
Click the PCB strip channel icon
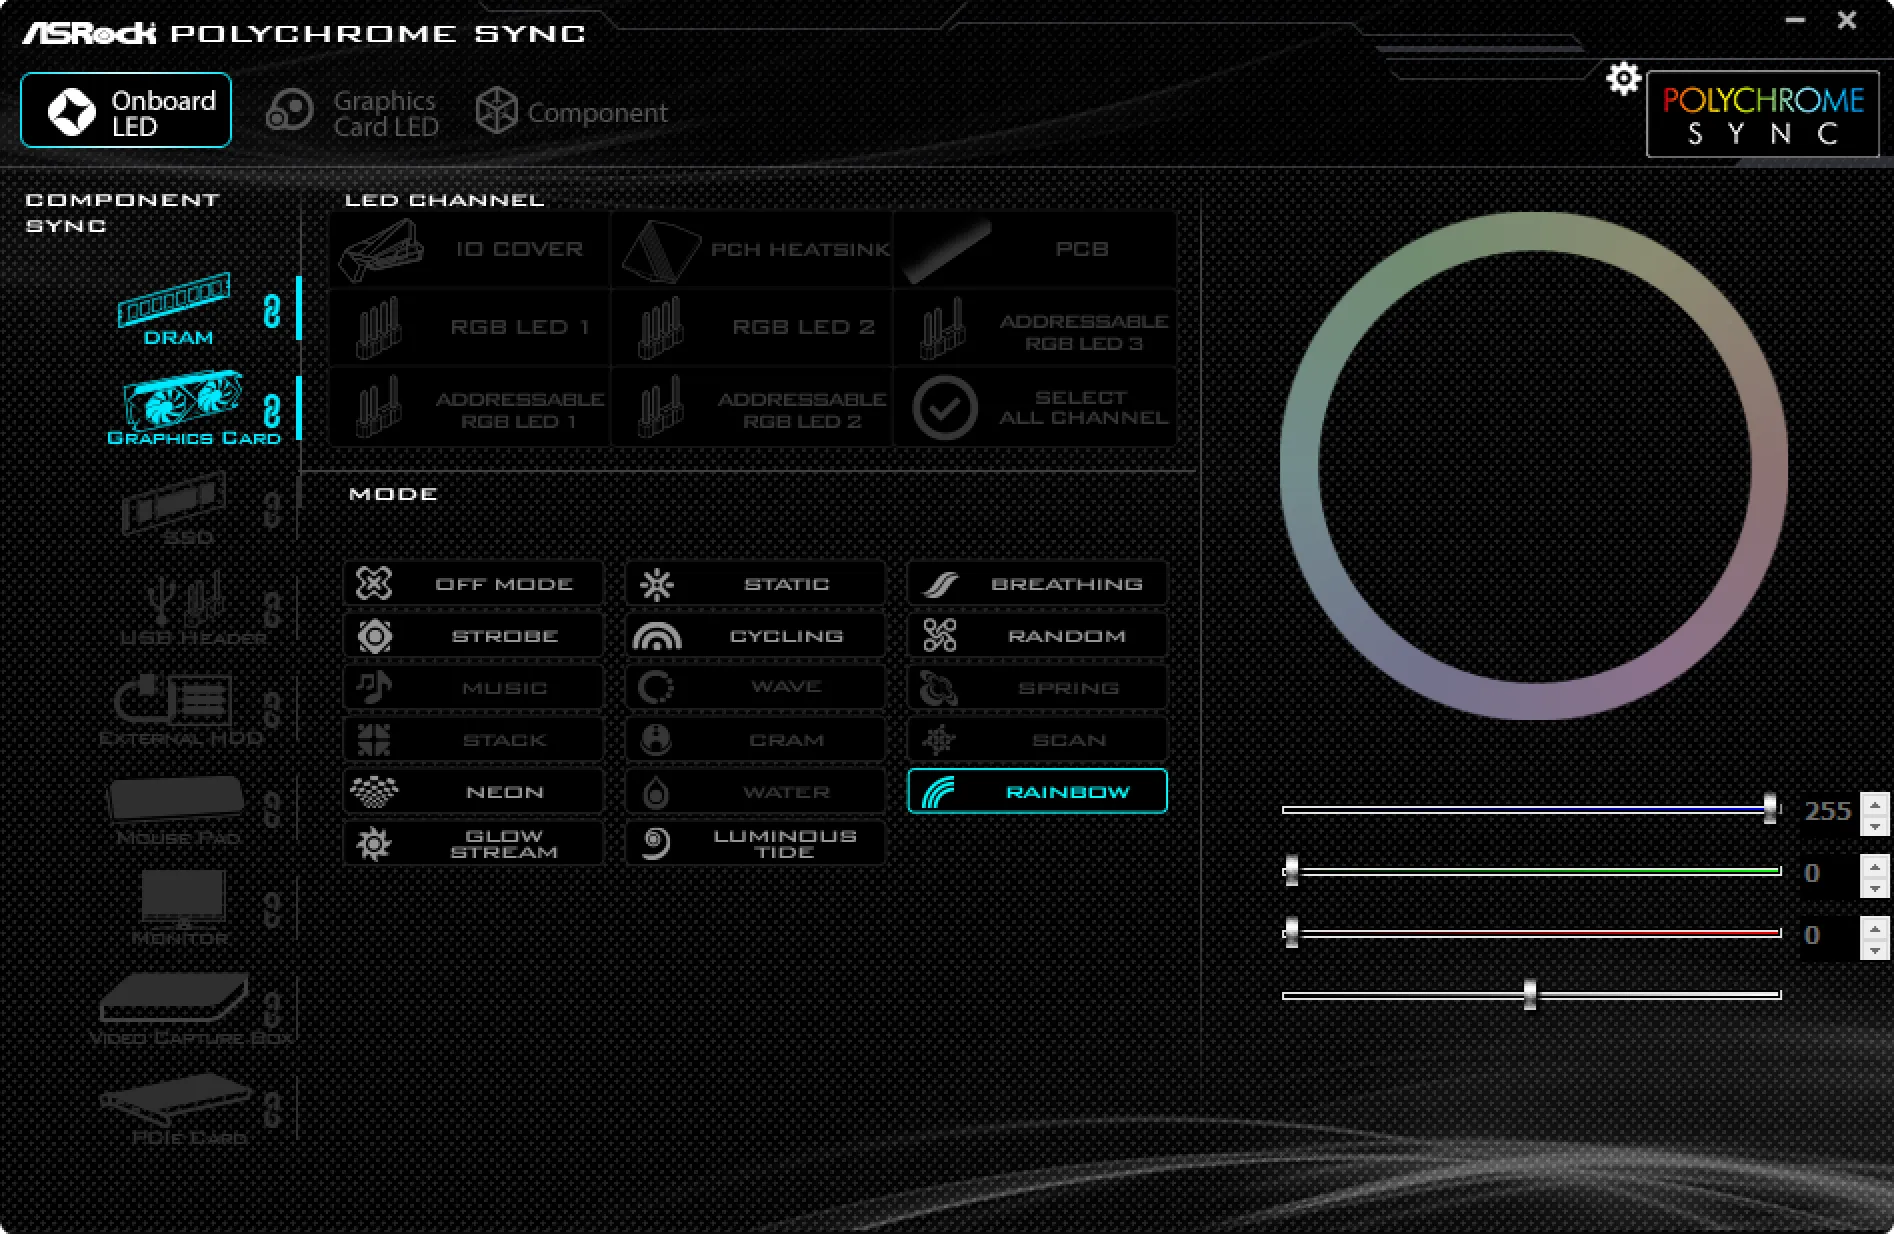click(x=946, y=250)
